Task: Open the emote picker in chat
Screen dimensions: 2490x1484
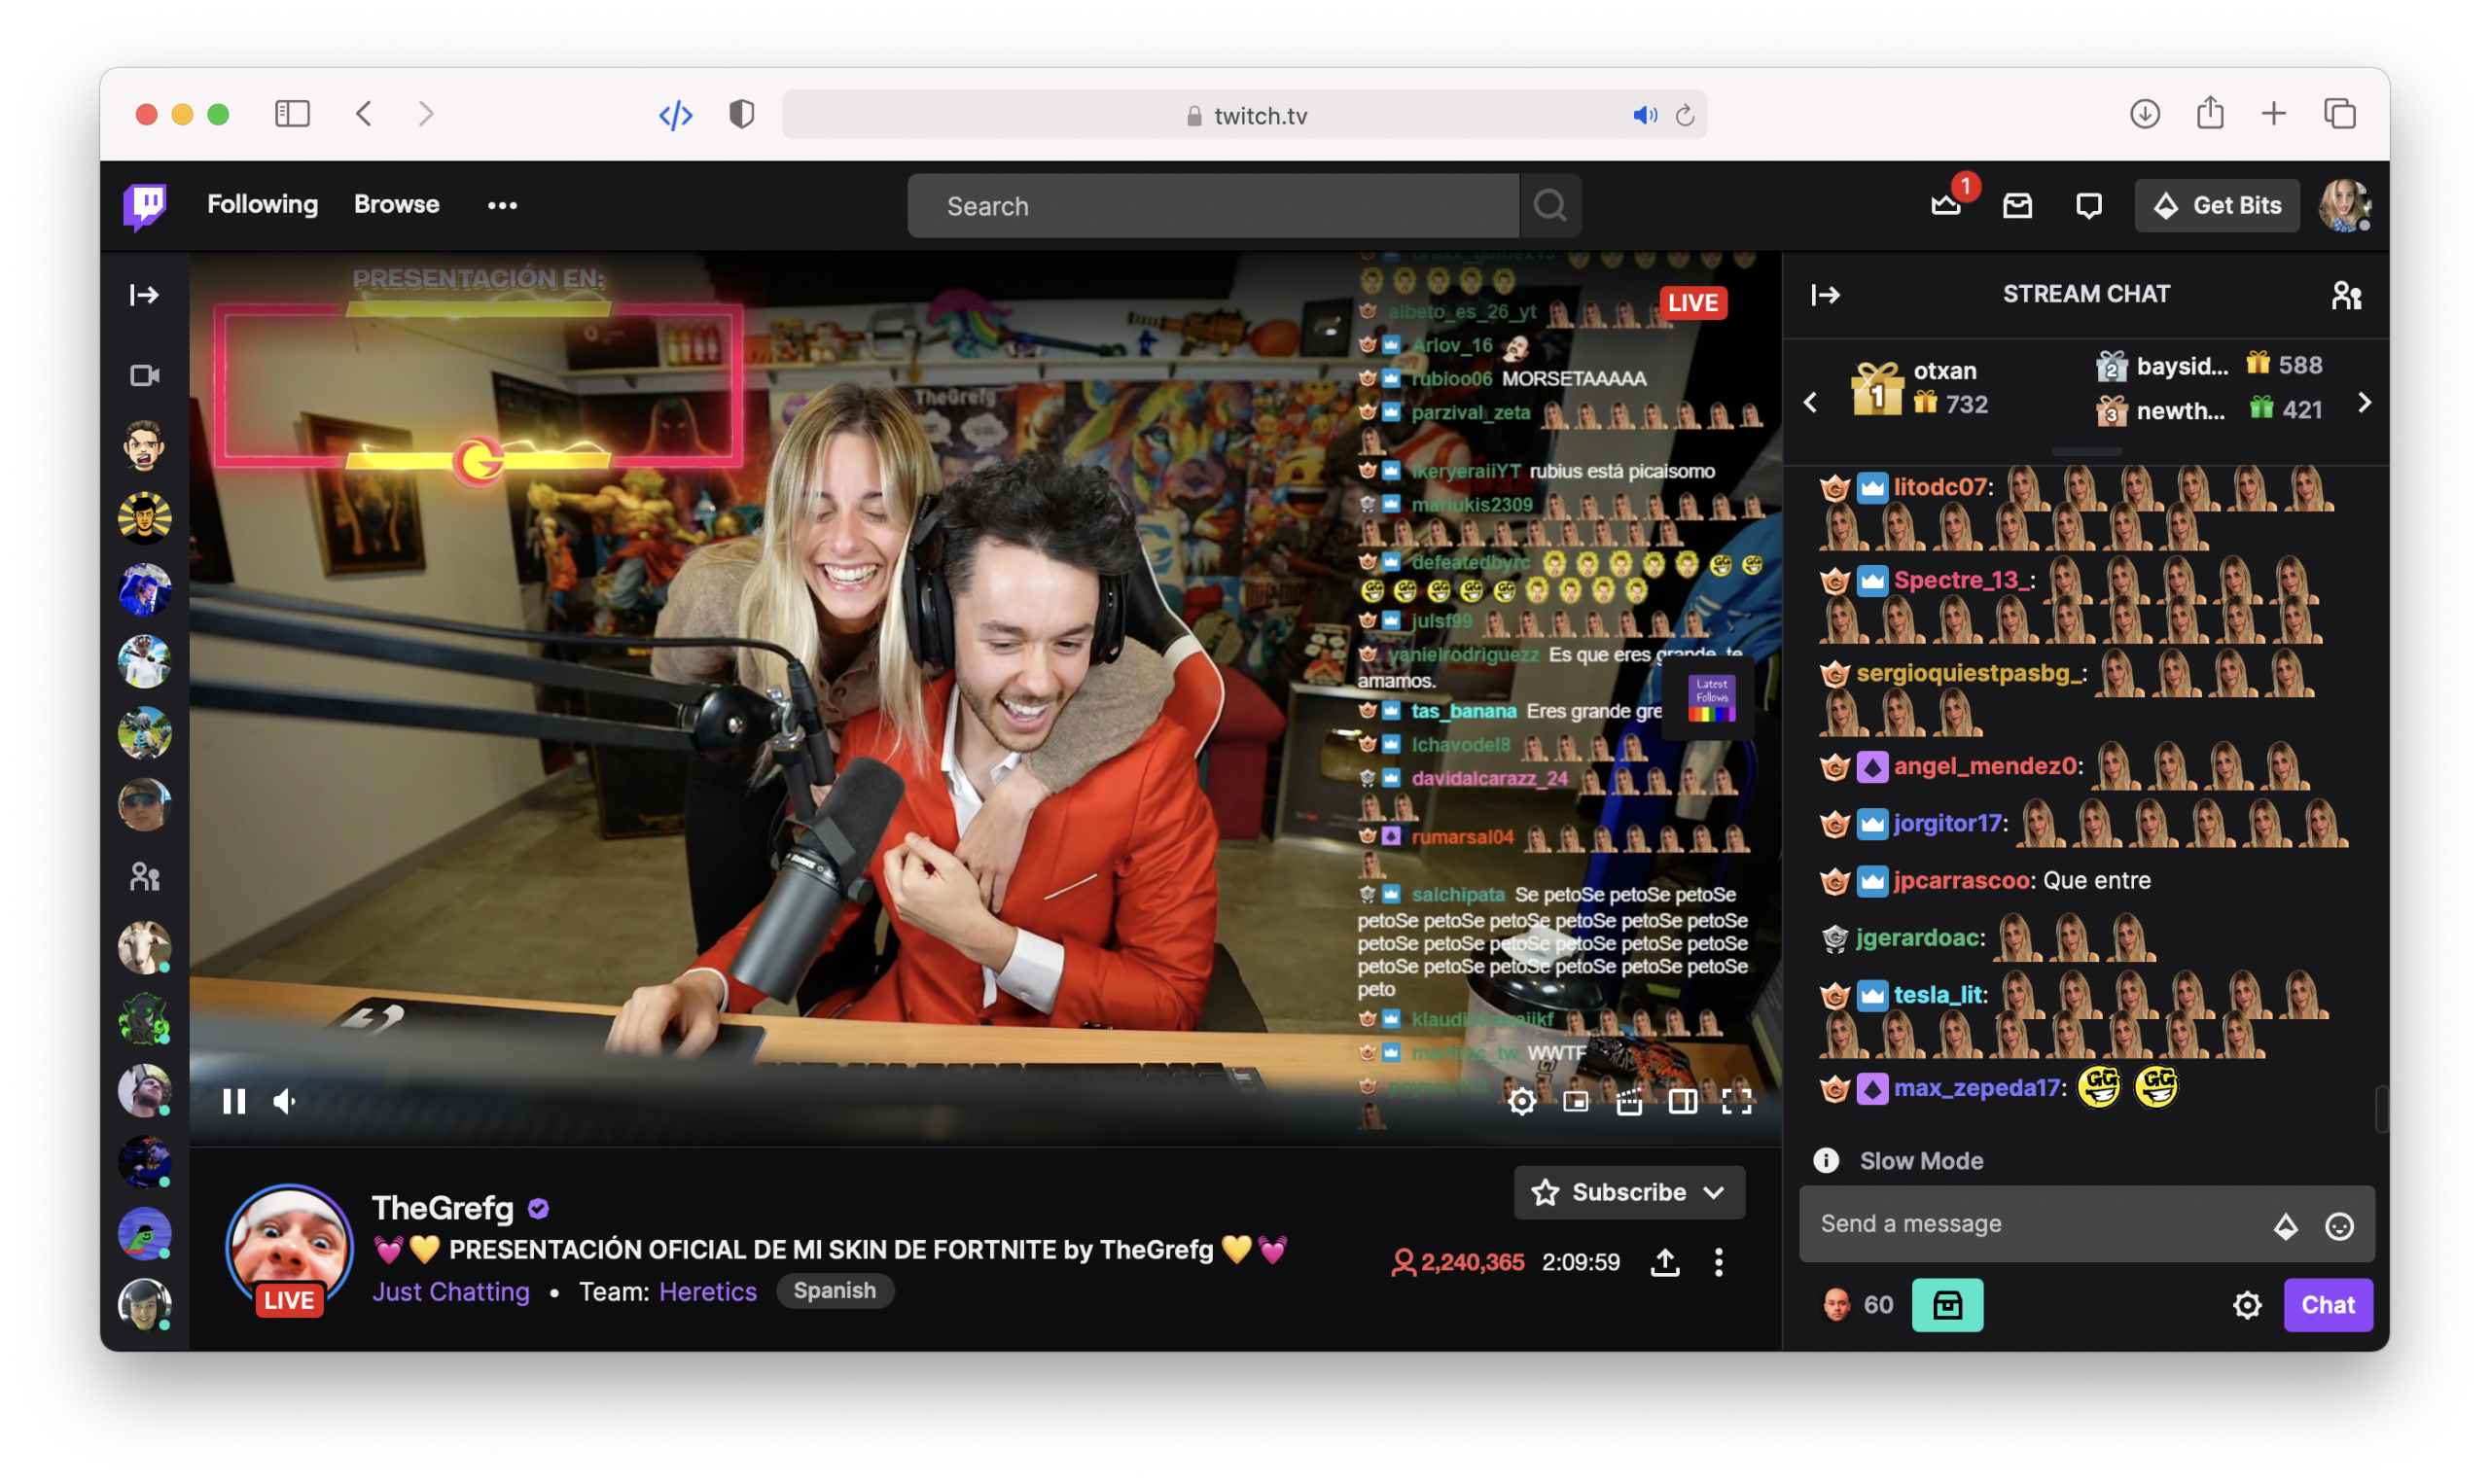Action: (x=2339, y=1225)
